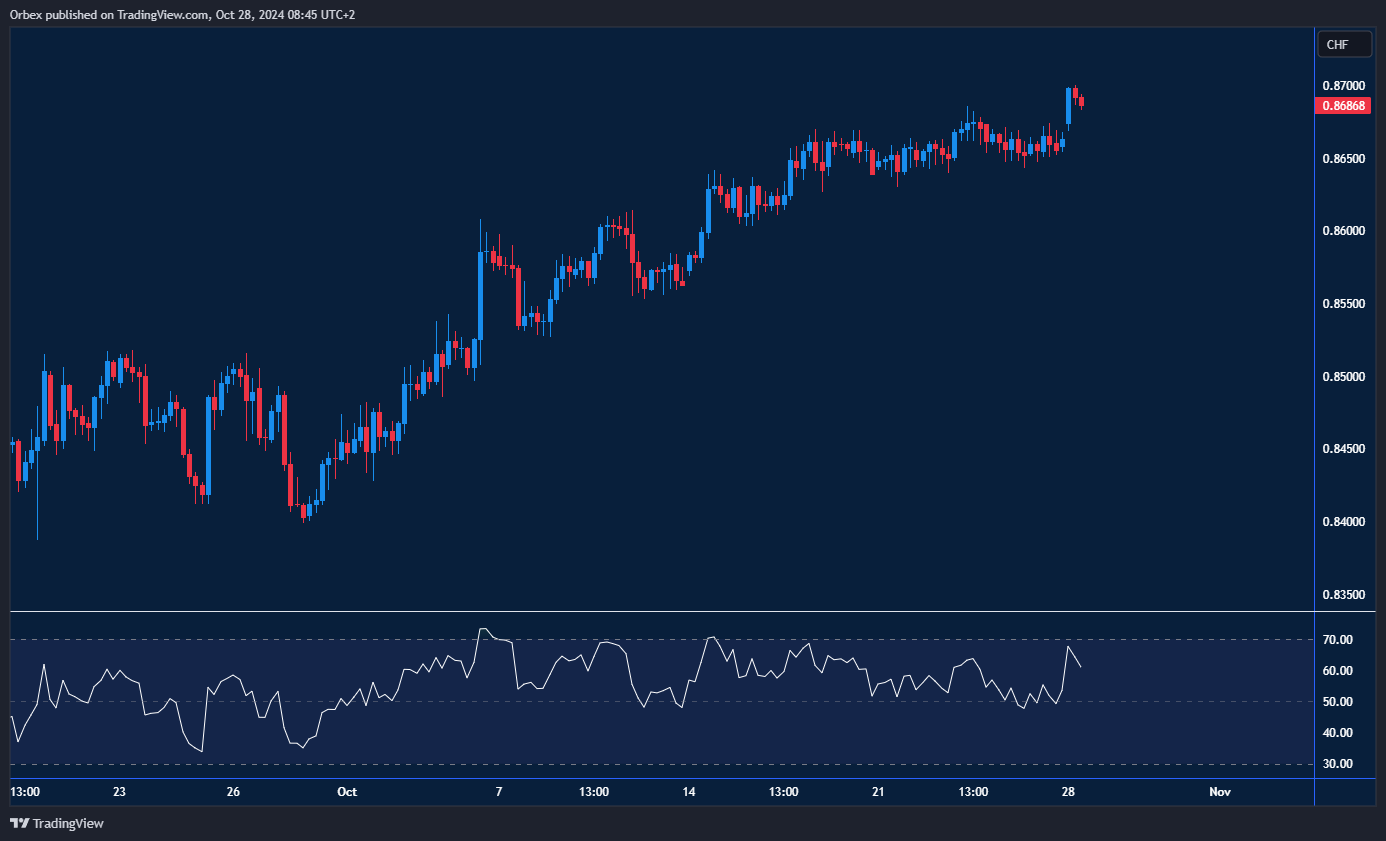Click the 7 date label on time axis
The height and width of the screenshot is (841, 1386).
coord(499,792)
